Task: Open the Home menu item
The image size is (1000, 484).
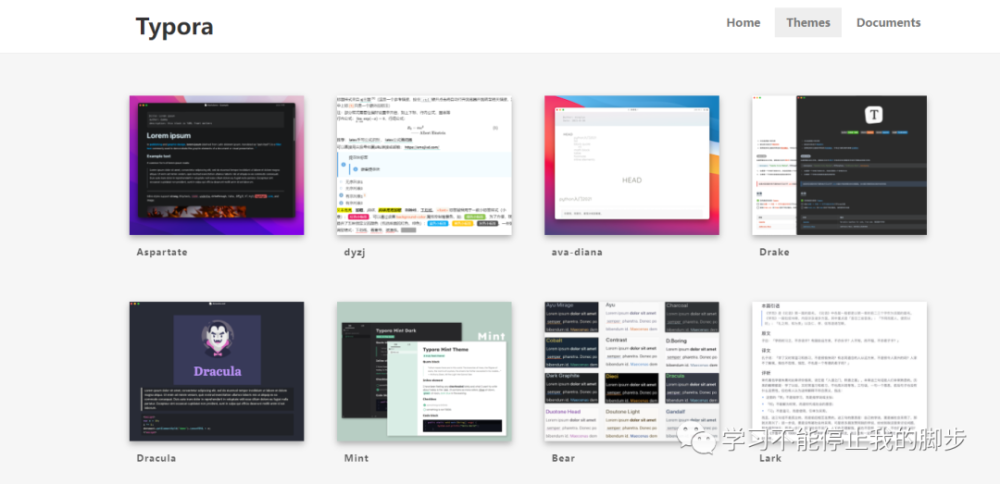Action: point(743,22)
